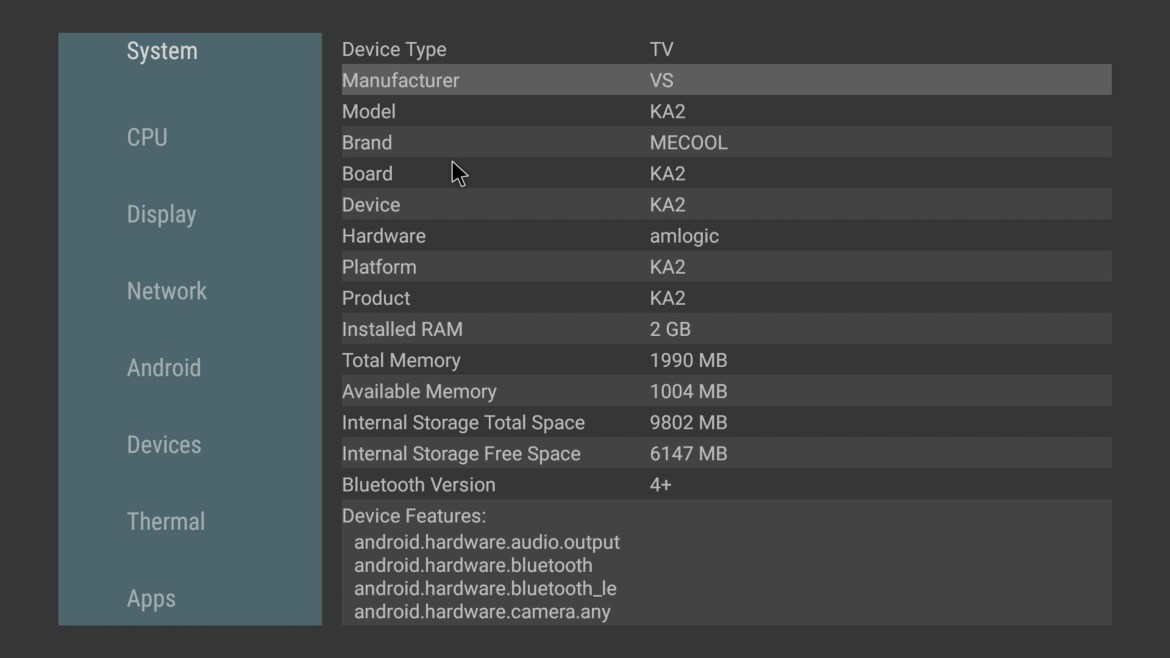Click the 4+ Bluetooth value
1170x658 pixels.
pyautogui.click(x=660, y=485)
